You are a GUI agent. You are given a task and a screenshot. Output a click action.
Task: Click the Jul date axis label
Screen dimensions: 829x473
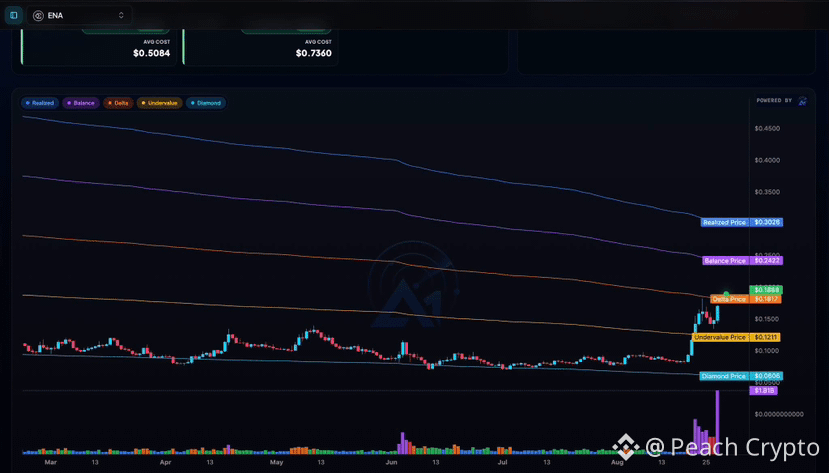pos(502,462)
